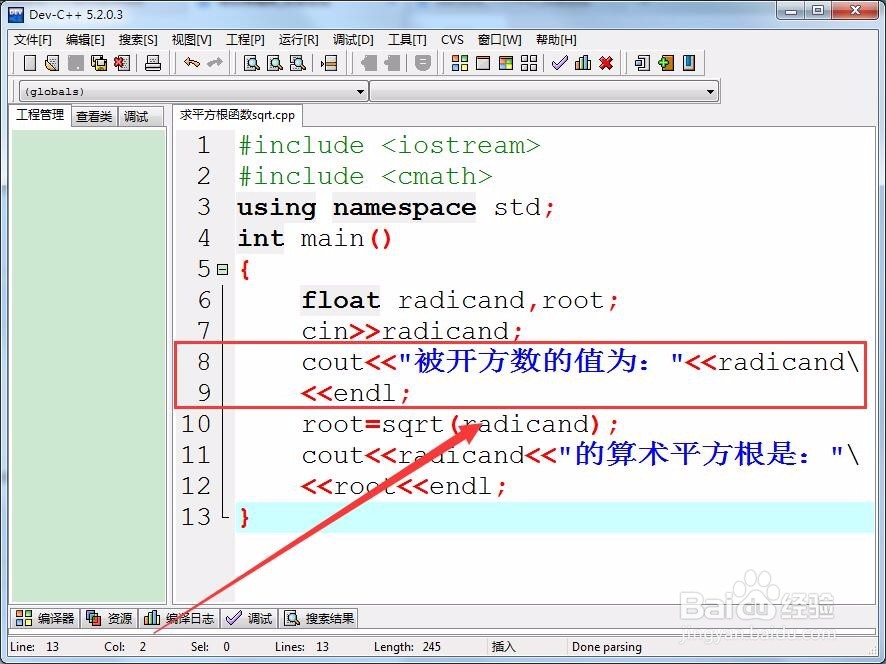The width and height of the screenshot is (886, 664).
Task: Click the Done parsing status text
Action: point(607,646)
